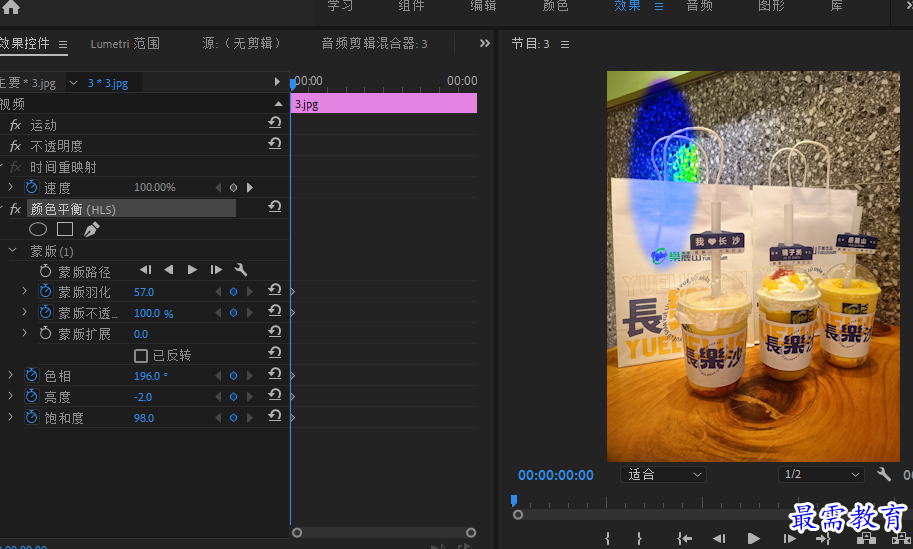This screenshot has height=549, width=913.
Task: Expand the 蒙版羽化 property
Action: tap(24, 291)
